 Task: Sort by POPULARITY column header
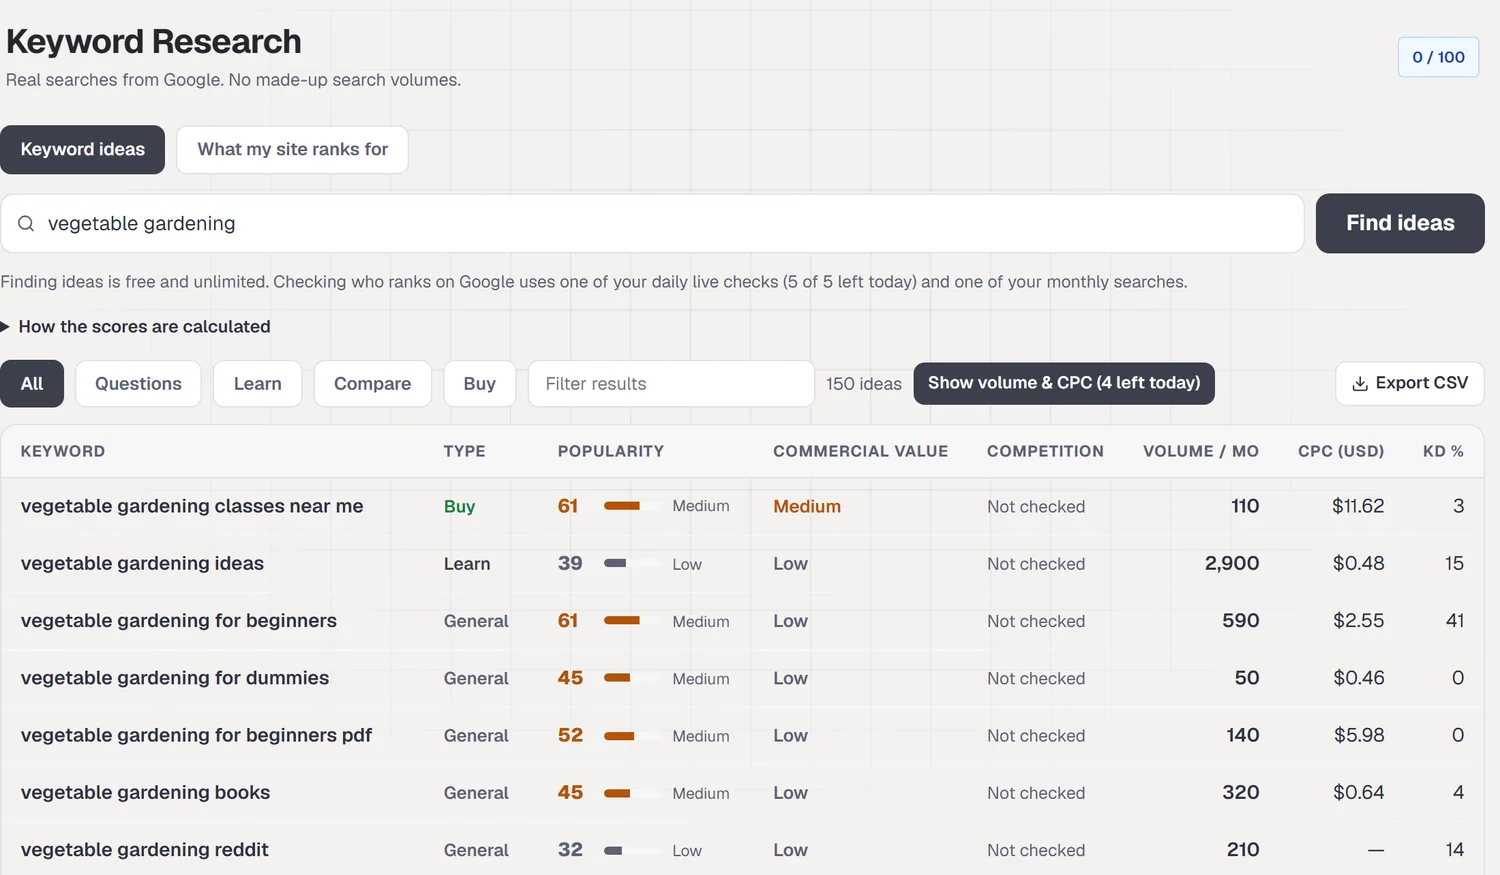(x=611, y=451)
